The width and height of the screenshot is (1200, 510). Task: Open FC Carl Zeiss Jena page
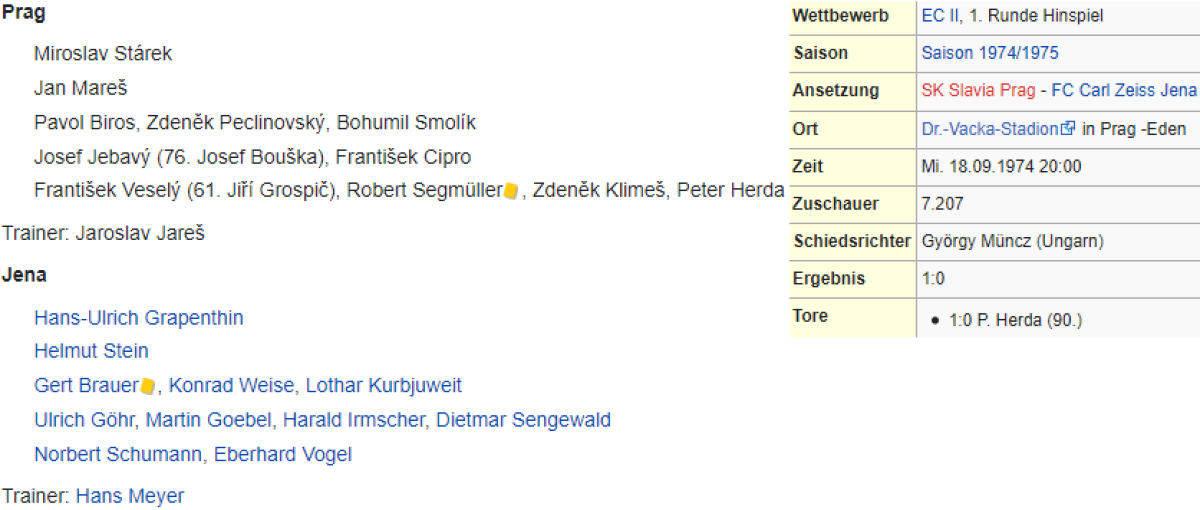coord(1123,90)
